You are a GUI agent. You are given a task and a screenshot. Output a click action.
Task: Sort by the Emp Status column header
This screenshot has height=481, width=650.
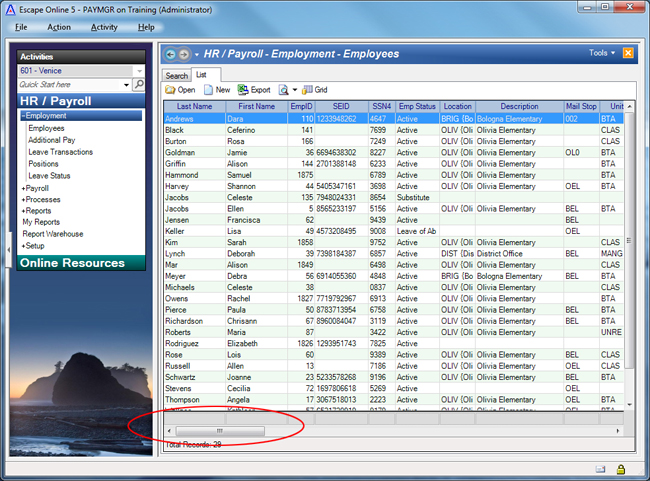tap(417, 107)
